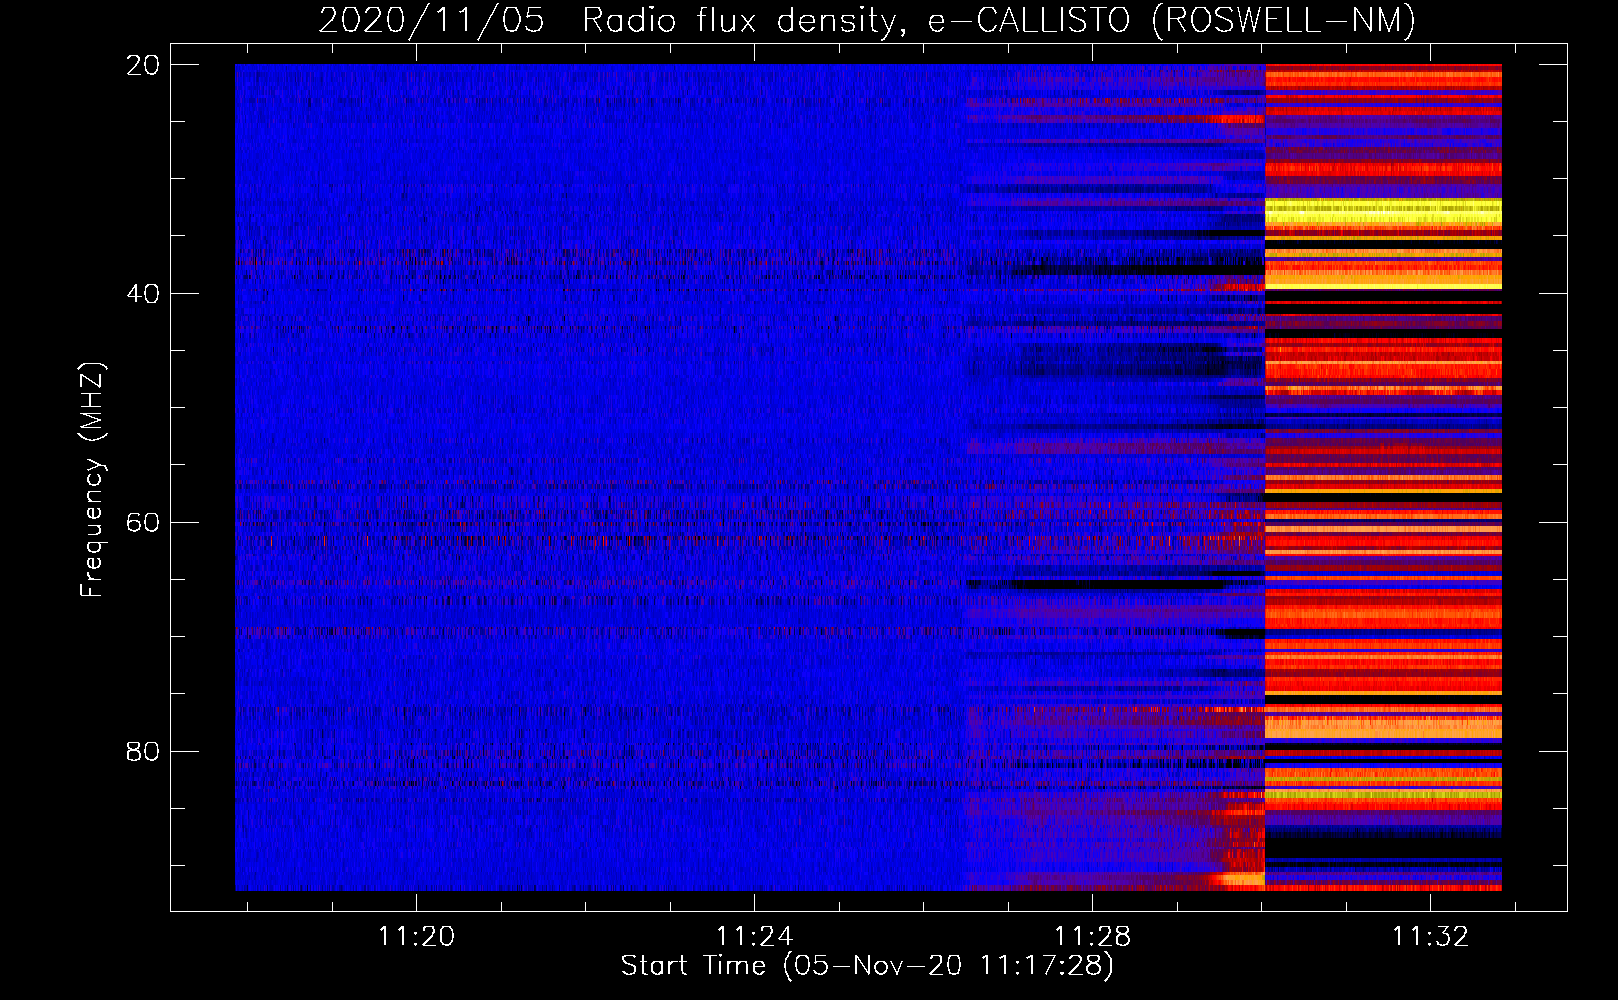Screen dimensions: 1618x1000
Task: Click the '11:24' time tick label
Action: point(754,936)
